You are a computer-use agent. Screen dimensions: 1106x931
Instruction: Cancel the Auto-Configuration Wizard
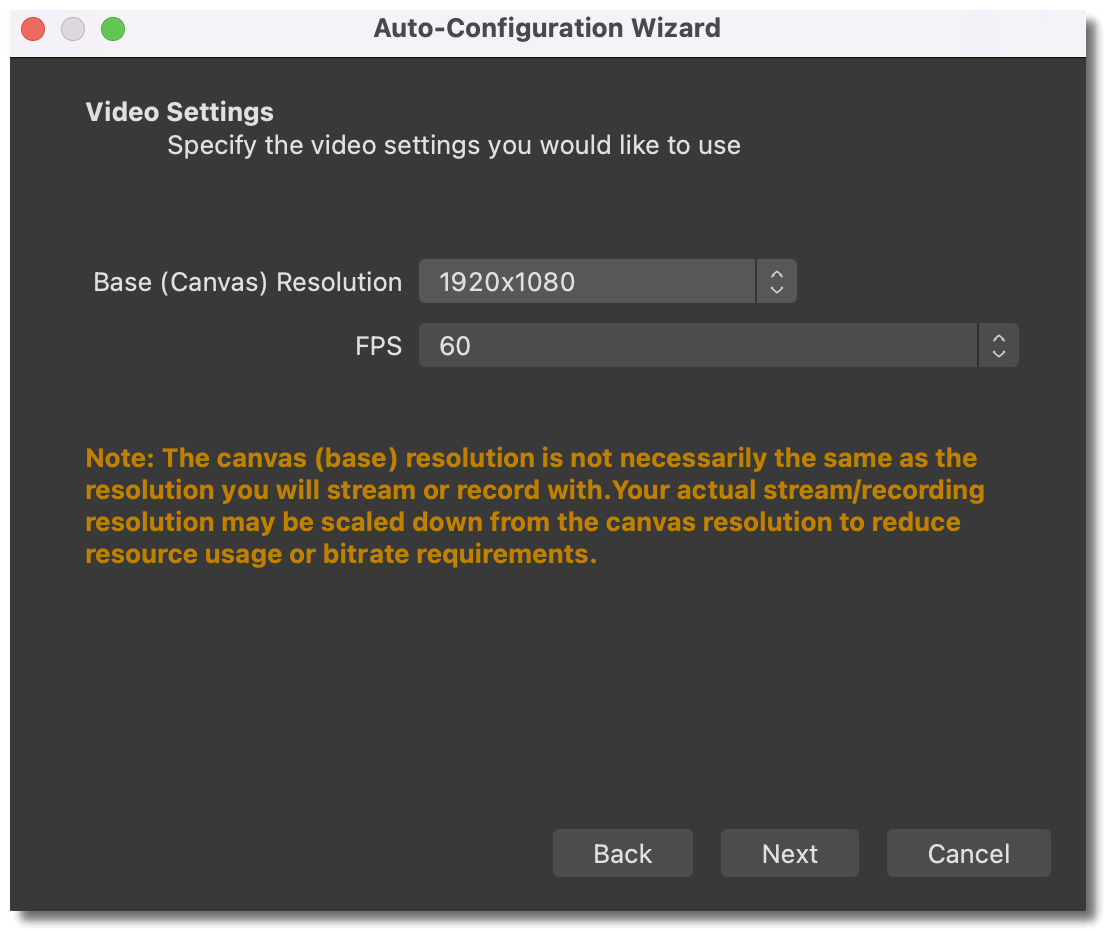pyautogui.click(x=968, y=854)
